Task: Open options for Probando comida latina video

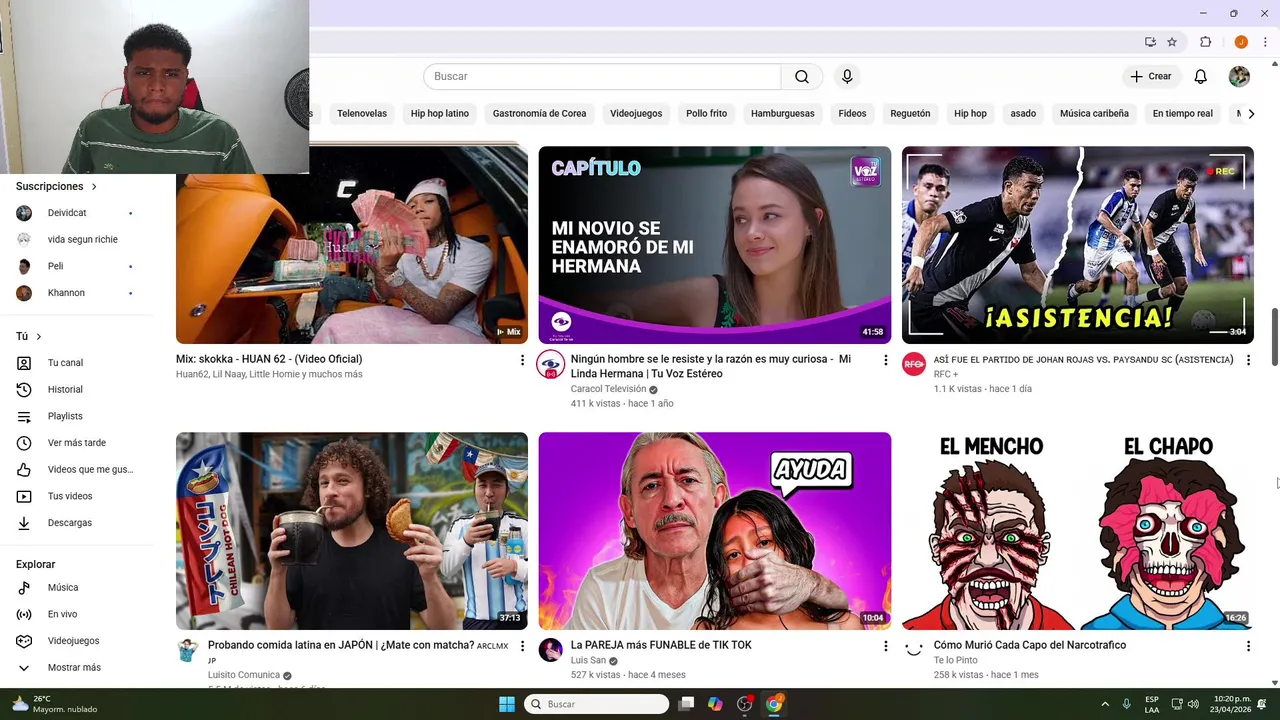Action: pos(521,647)
